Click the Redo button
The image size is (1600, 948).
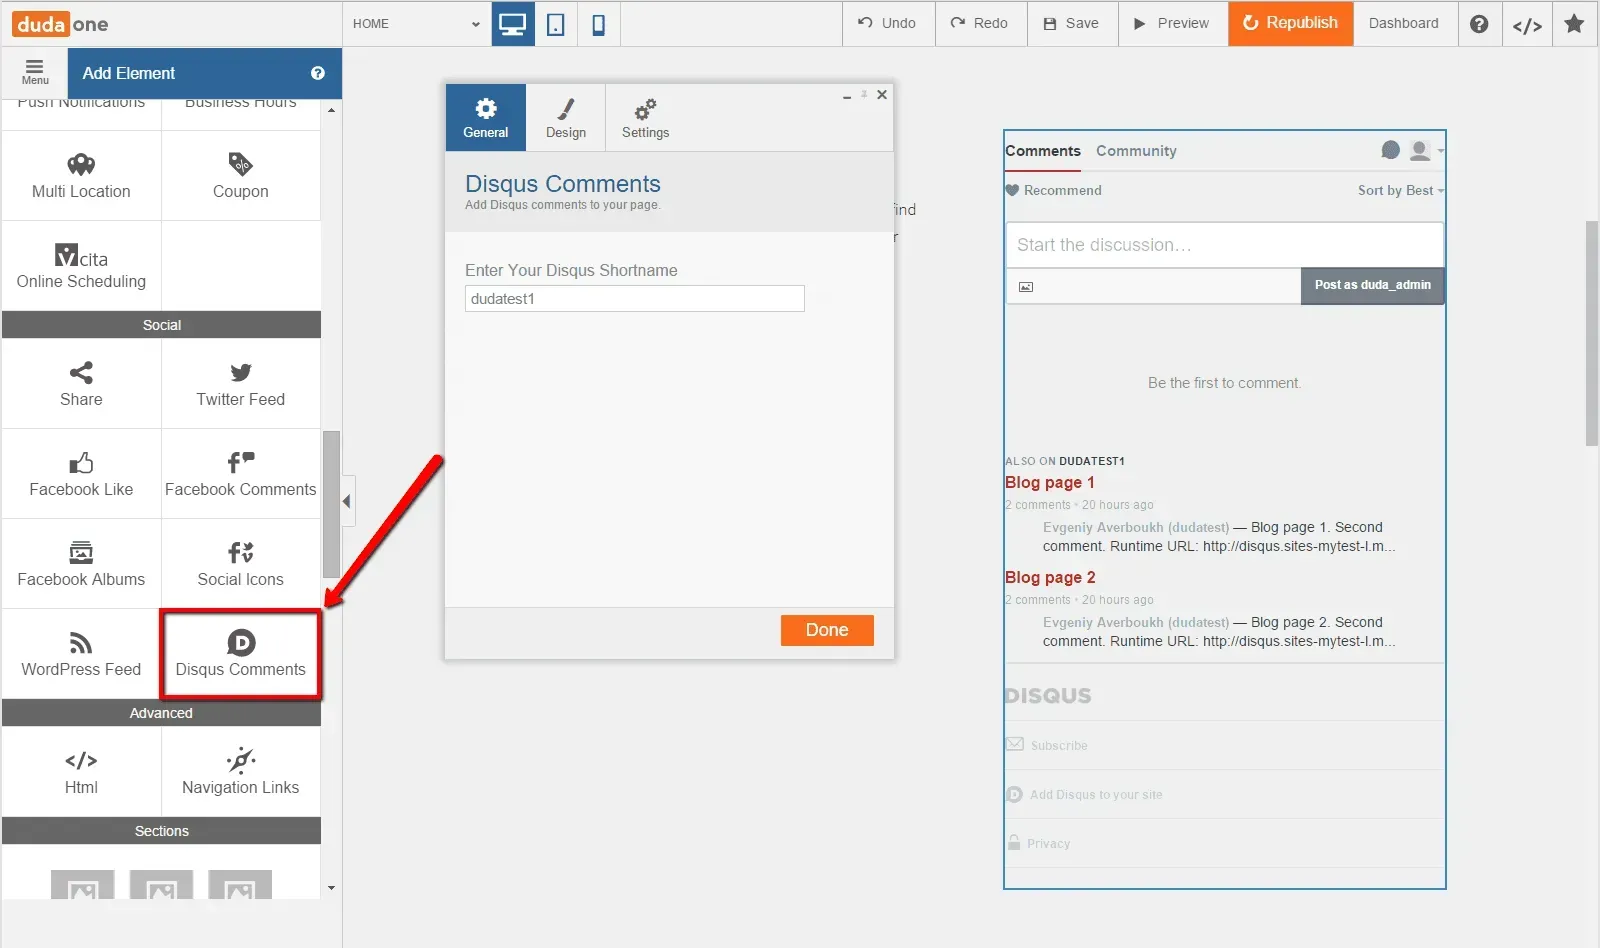point(980,24)
